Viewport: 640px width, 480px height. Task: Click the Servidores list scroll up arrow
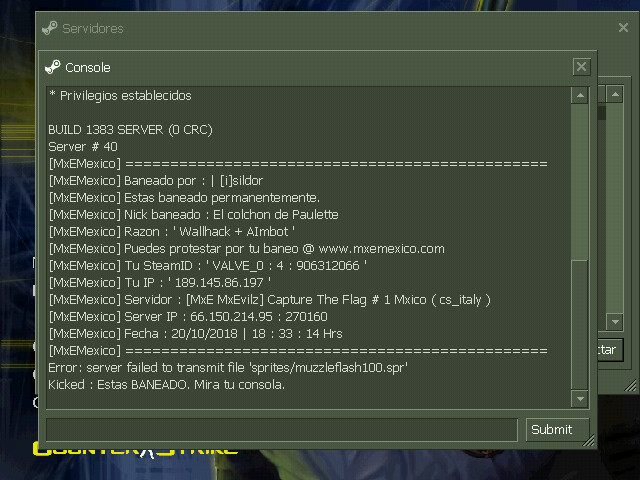click(615, 94)
